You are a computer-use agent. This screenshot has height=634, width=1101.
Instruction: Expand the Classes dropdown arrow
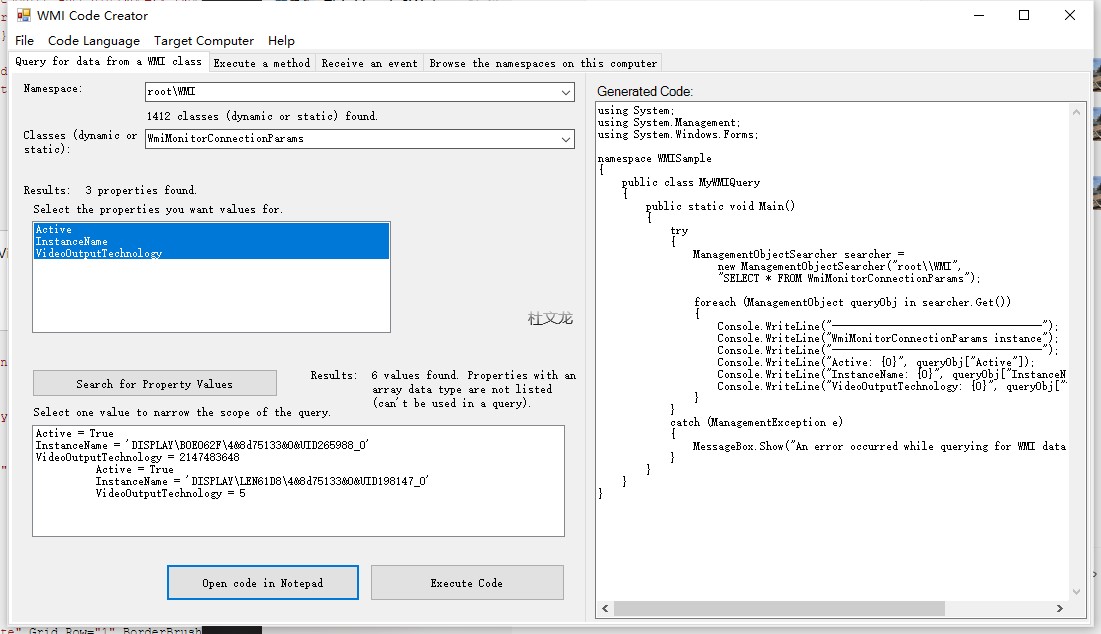coord(566,139)
